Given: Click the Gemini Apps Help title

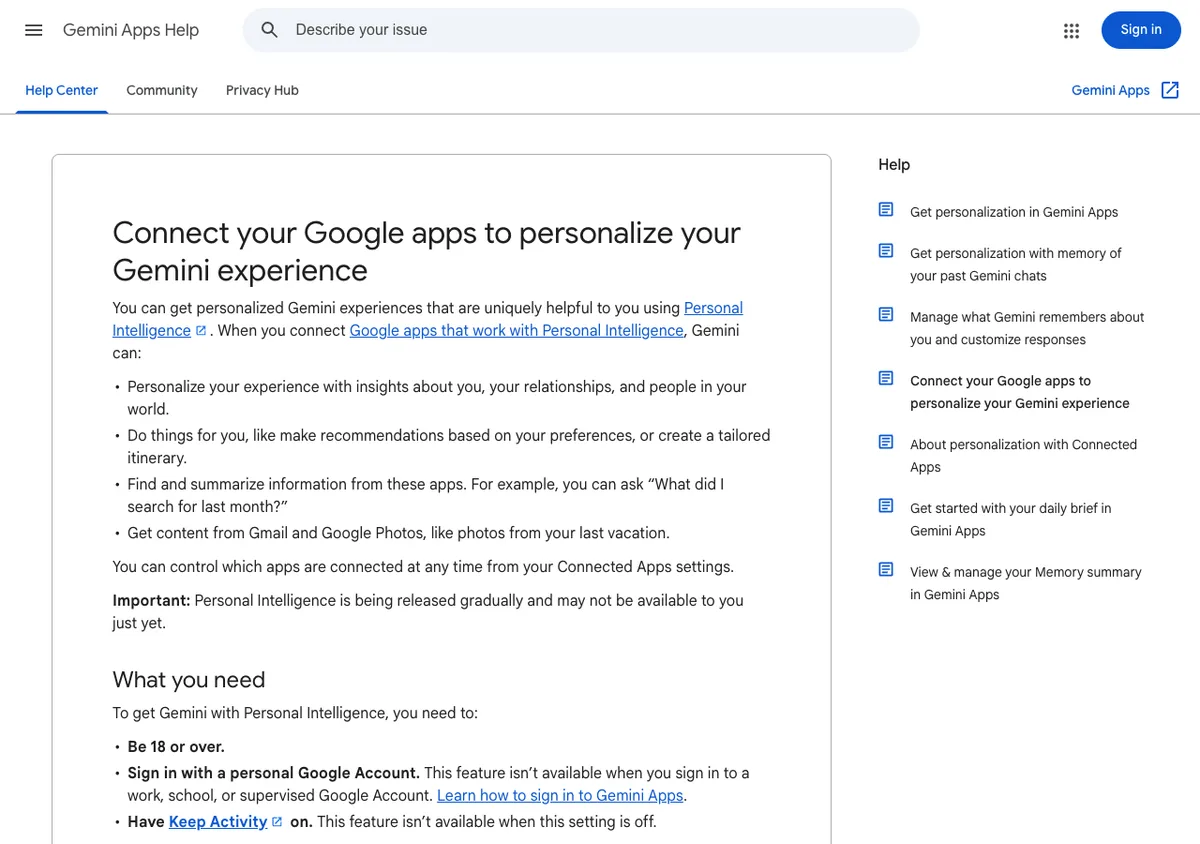Looking at the screenshot, I should 131,30.
